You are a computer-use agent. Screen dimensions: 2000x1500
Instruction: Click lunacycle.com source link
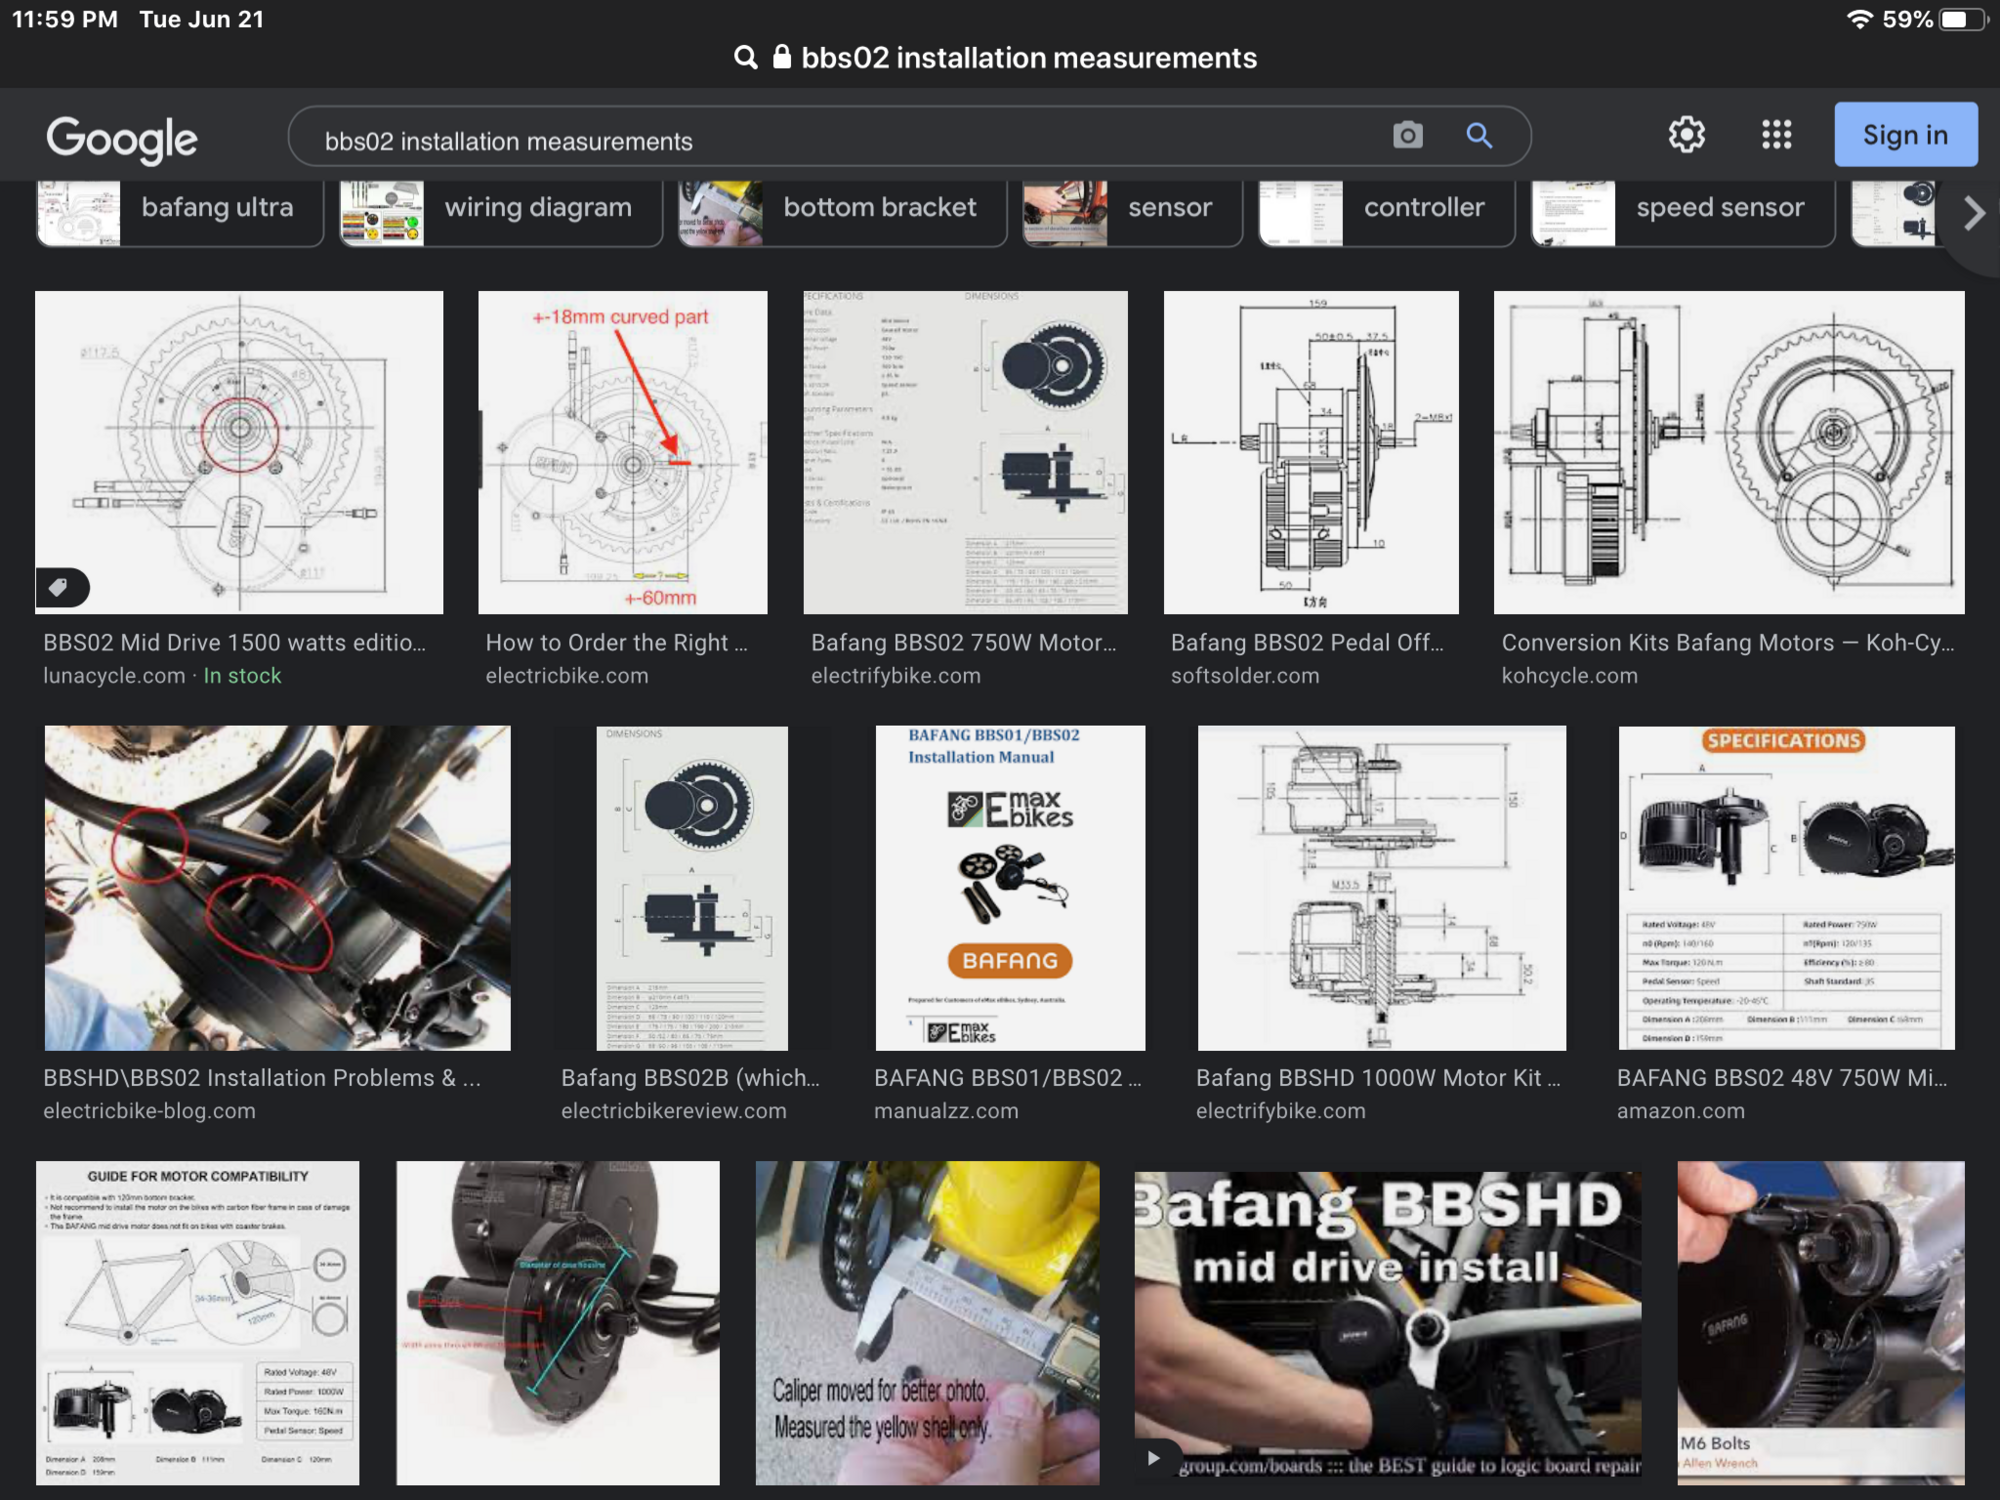pyautogui.click(x=114, y=676)
